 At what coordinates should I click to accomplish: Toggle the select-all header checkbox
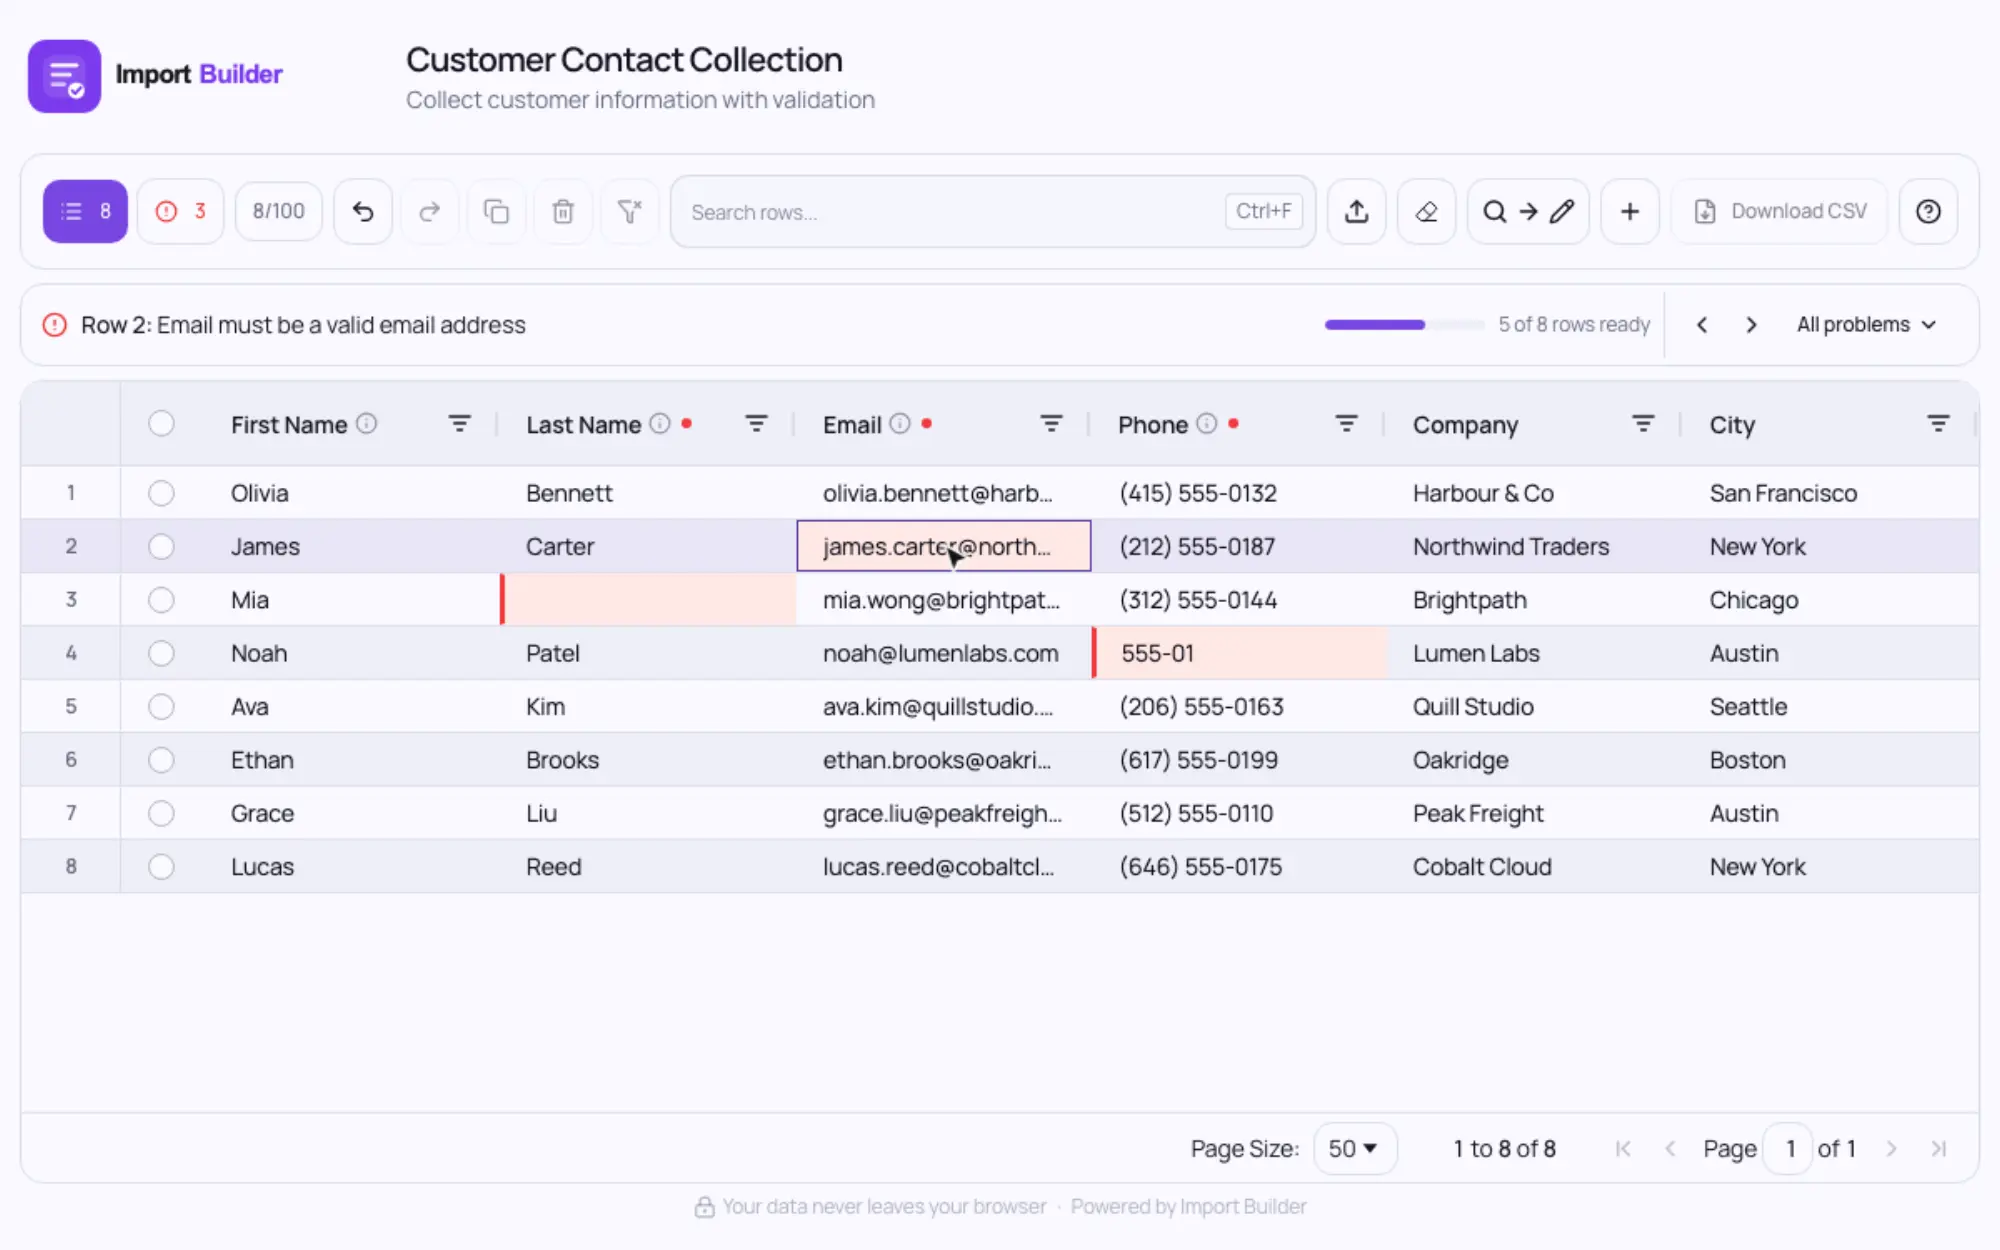point(161,424)
